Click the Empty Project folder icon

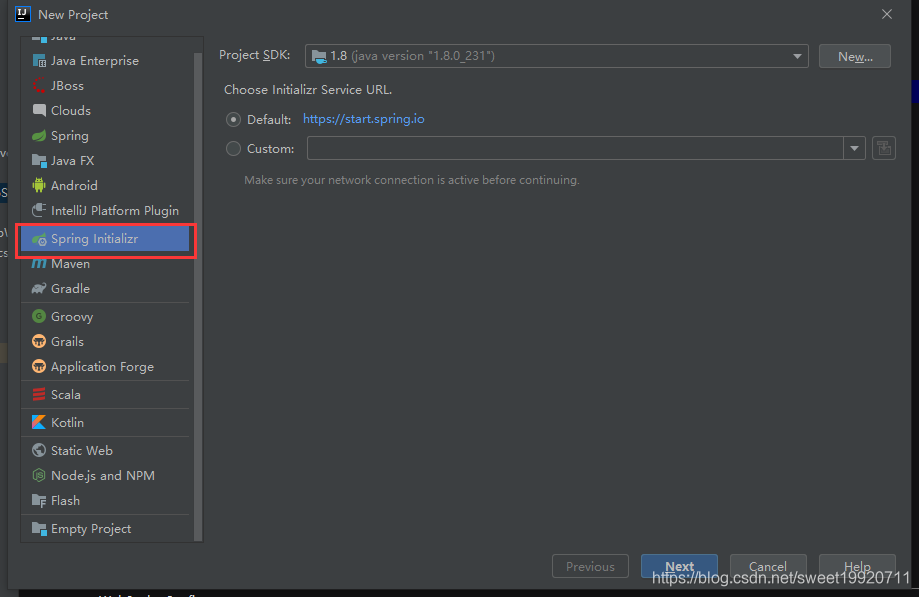click(x=39, y=528)
